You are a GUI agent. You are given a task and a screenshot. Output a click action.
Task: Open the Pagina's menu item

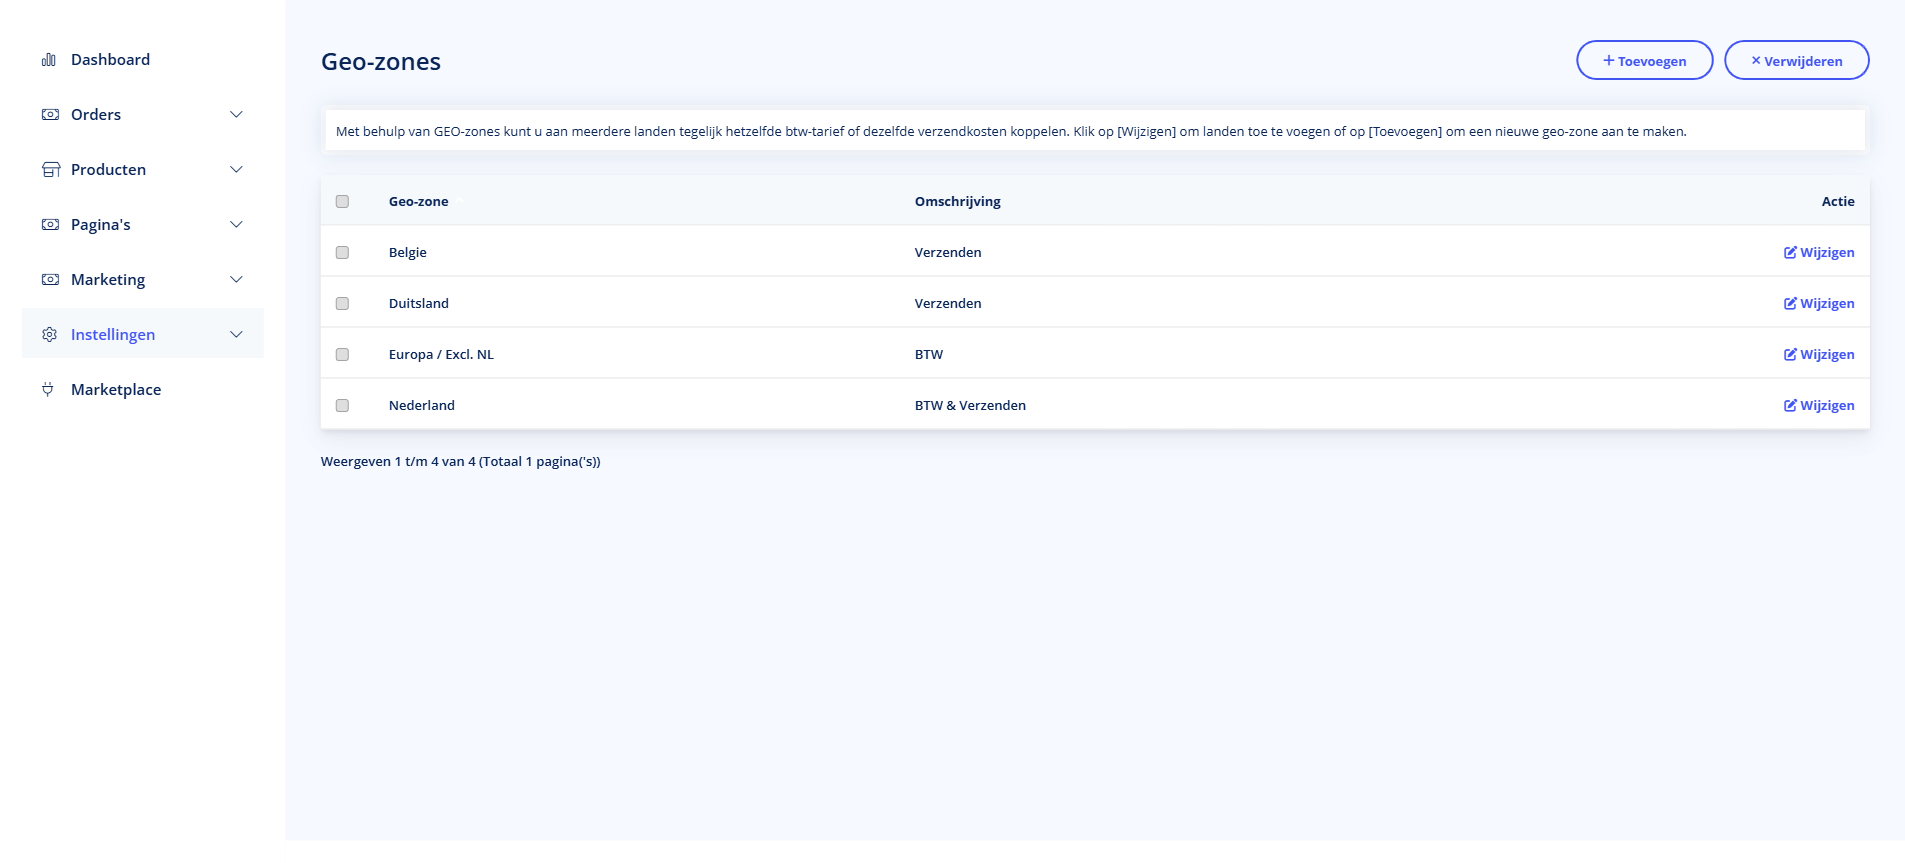click(x=101, y=225)
